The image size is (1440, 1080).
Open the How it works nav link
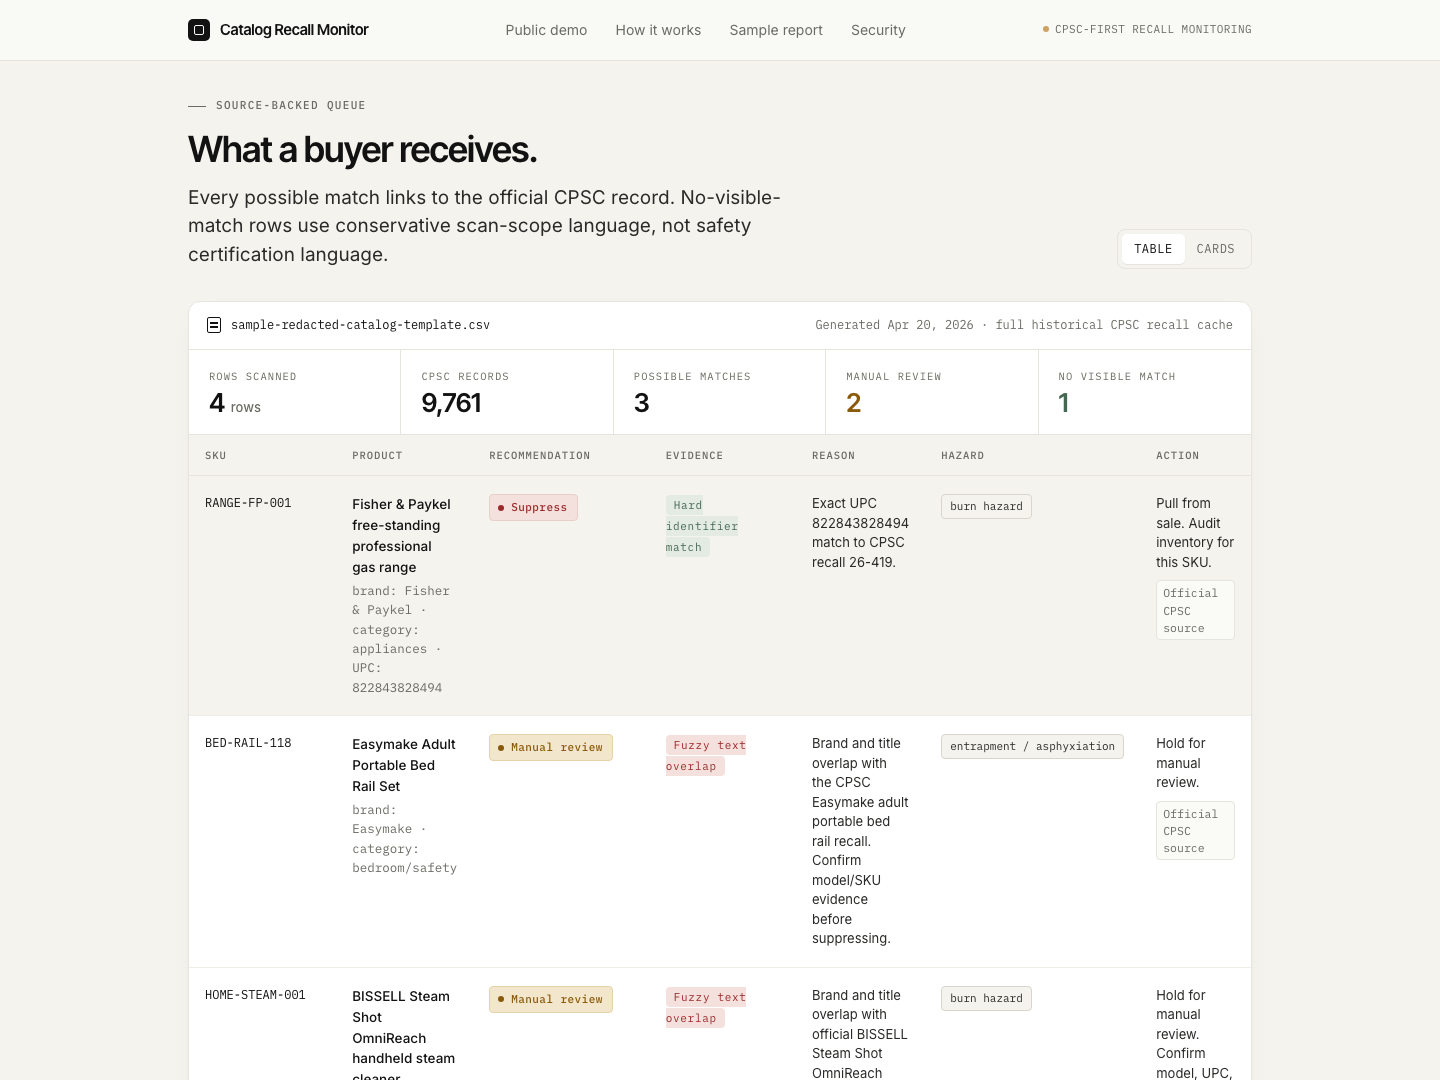(658, 30)
